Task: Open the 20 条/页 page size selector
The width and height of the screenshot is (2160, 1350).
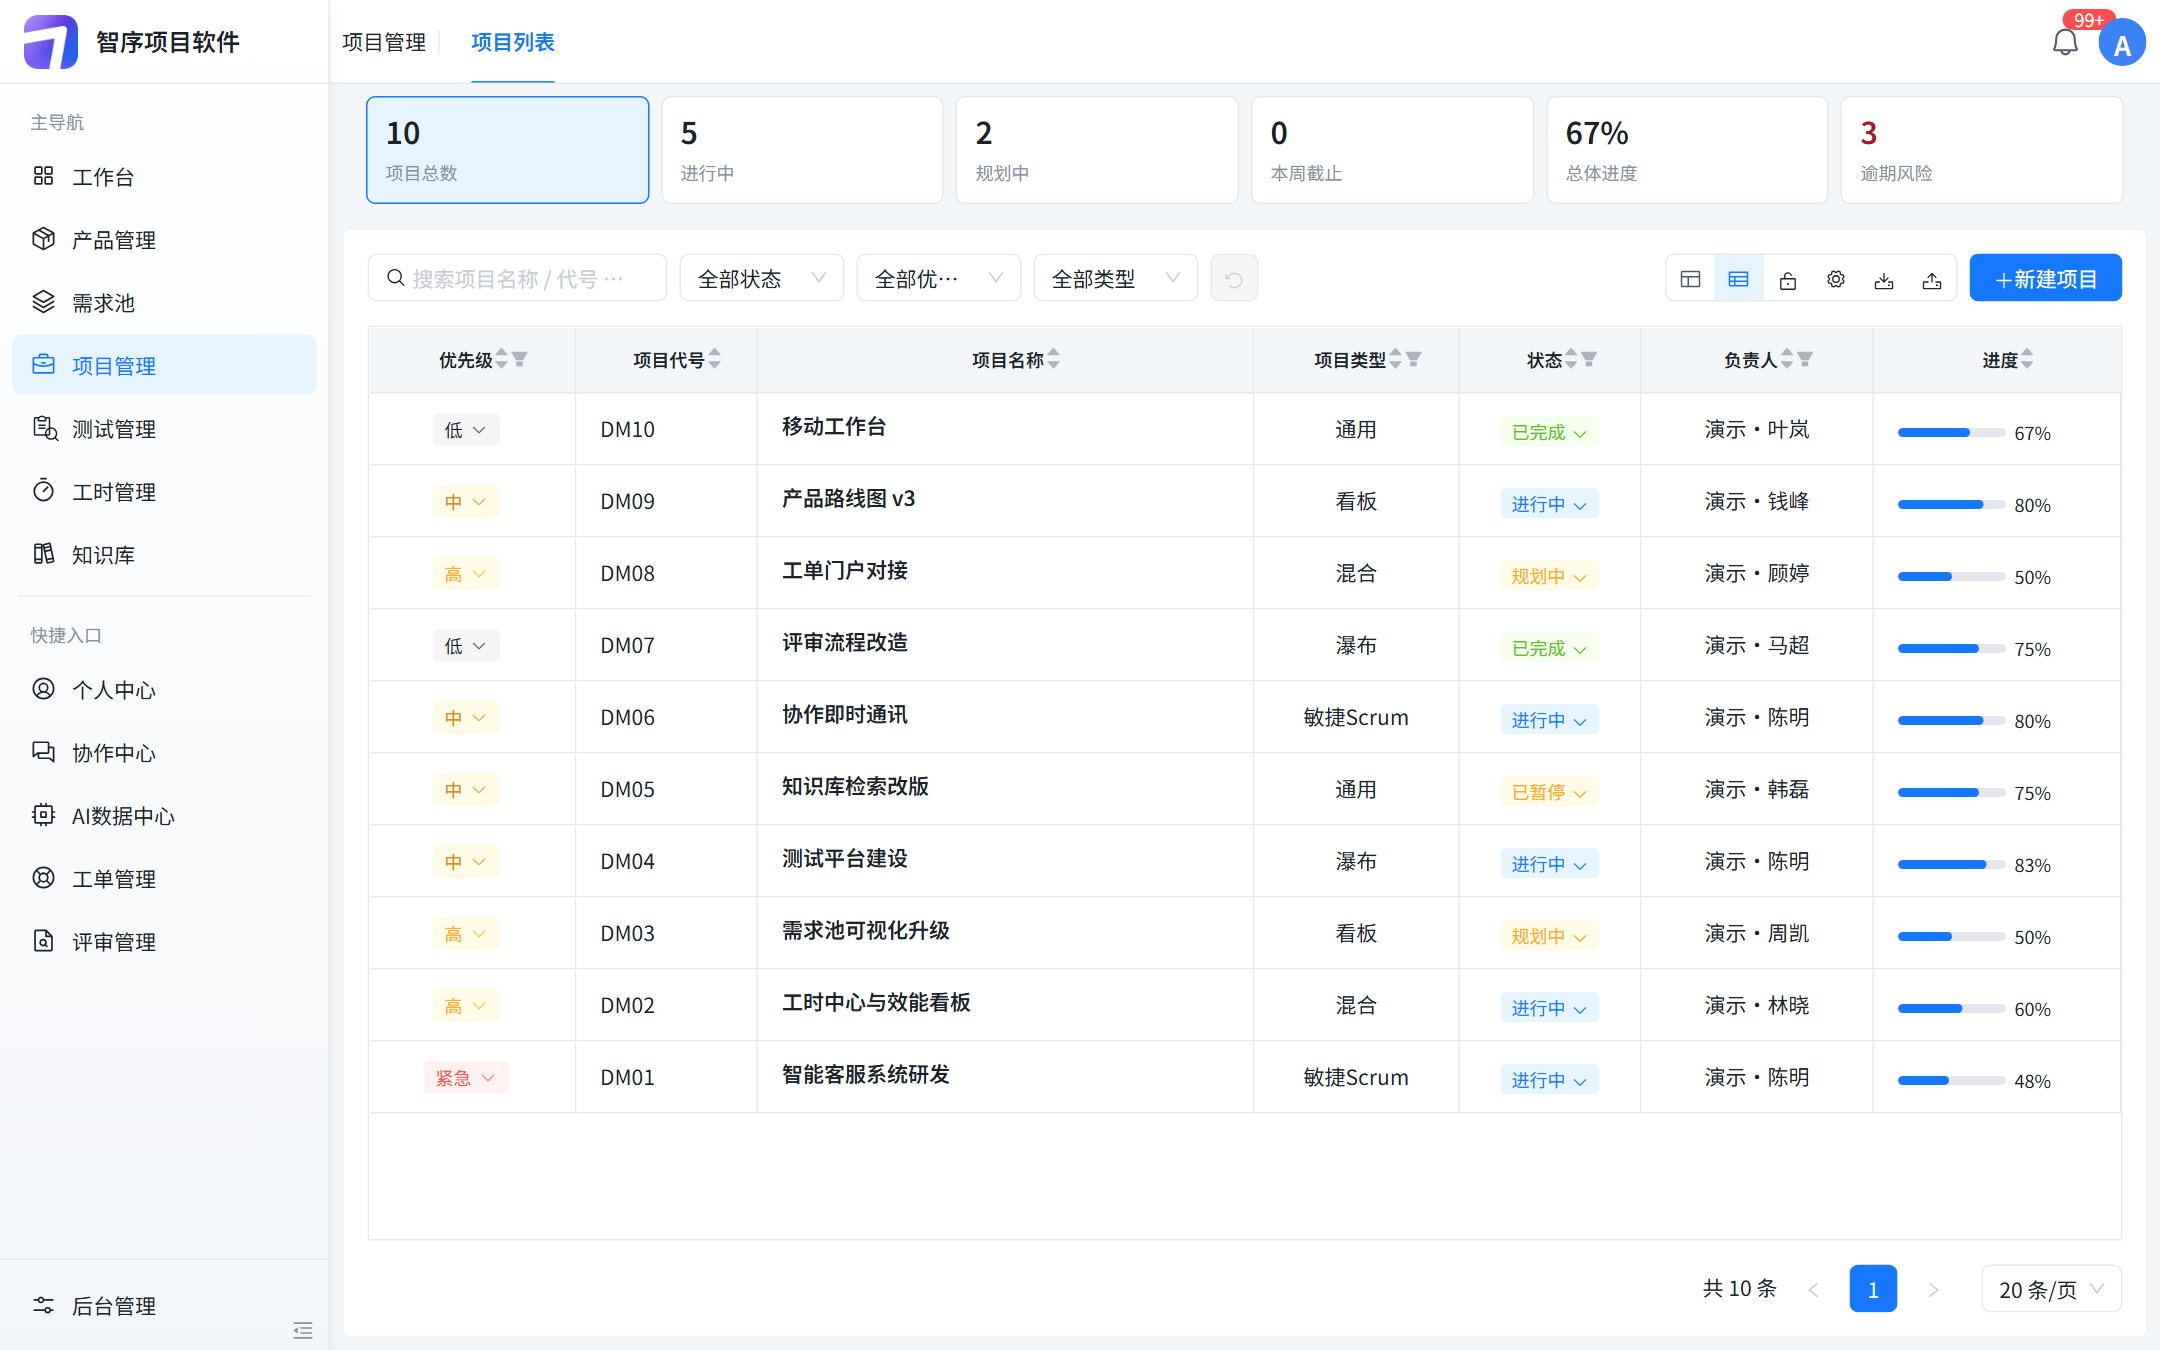Action: [2050, 1289]
